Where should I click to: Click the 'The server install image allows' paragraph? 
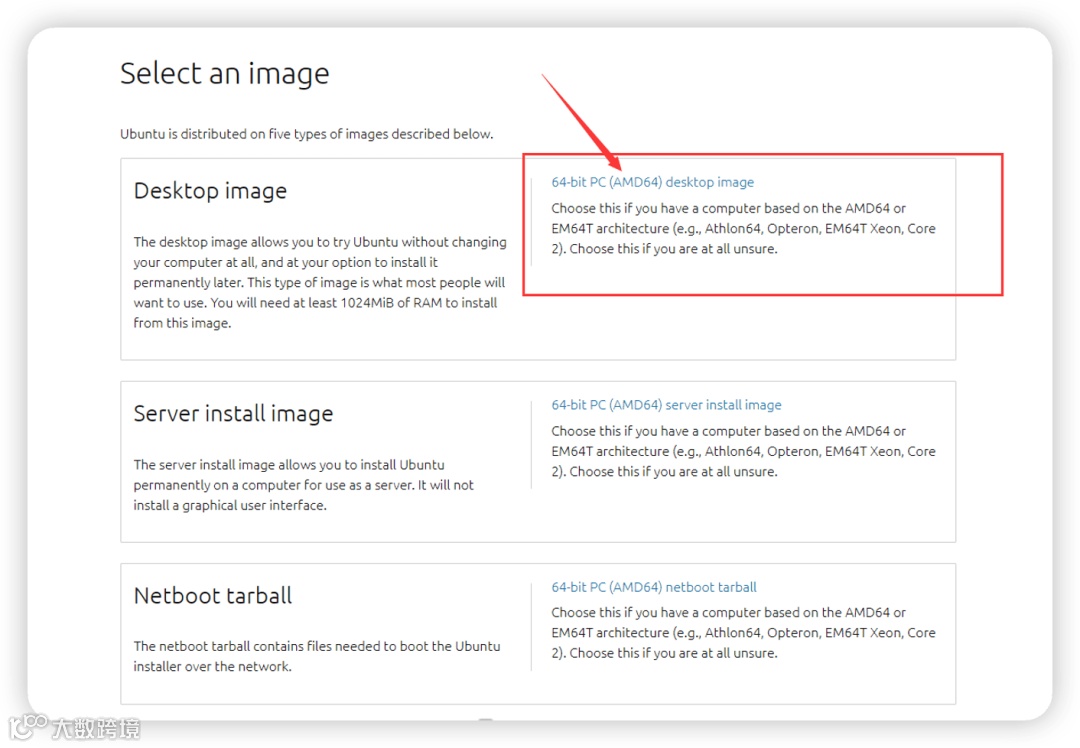pos(304,485)
